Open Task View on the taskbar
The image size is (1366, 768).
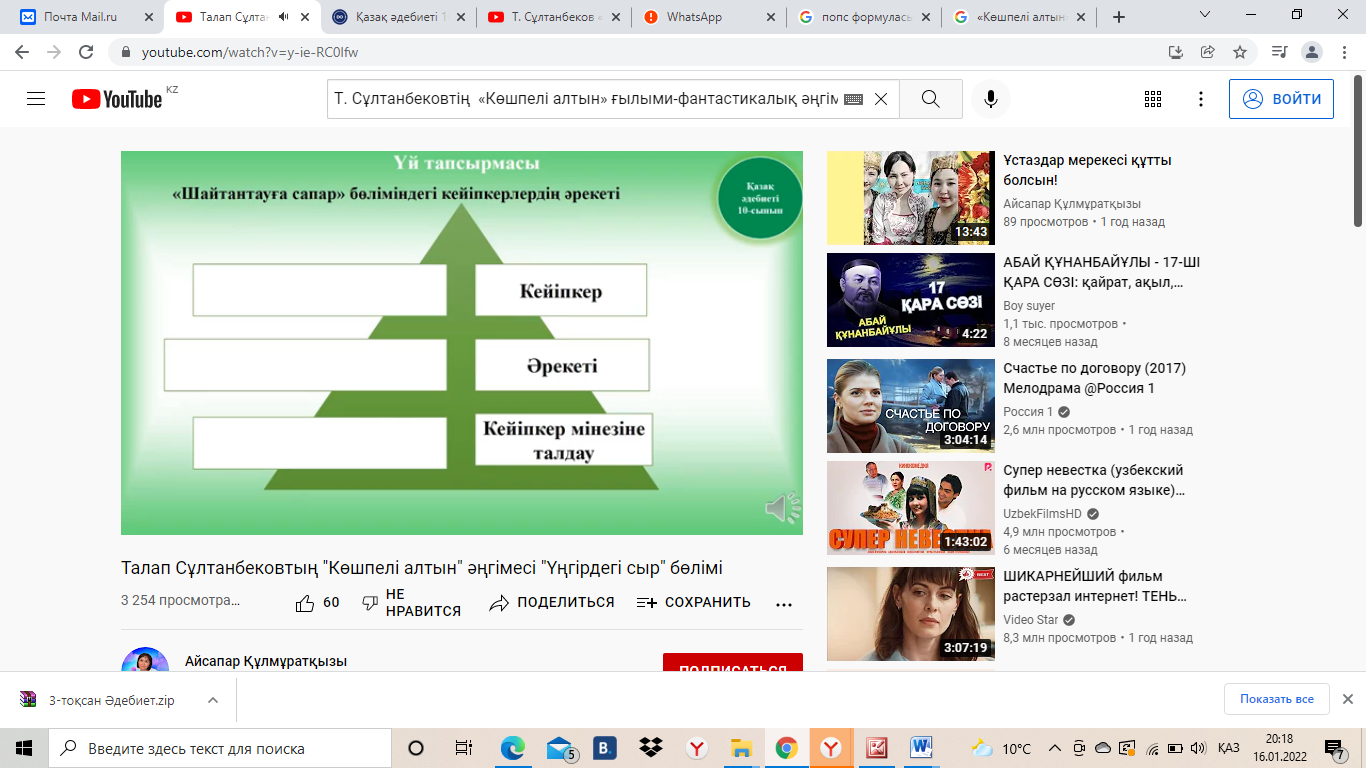click(x=463, y=748)
